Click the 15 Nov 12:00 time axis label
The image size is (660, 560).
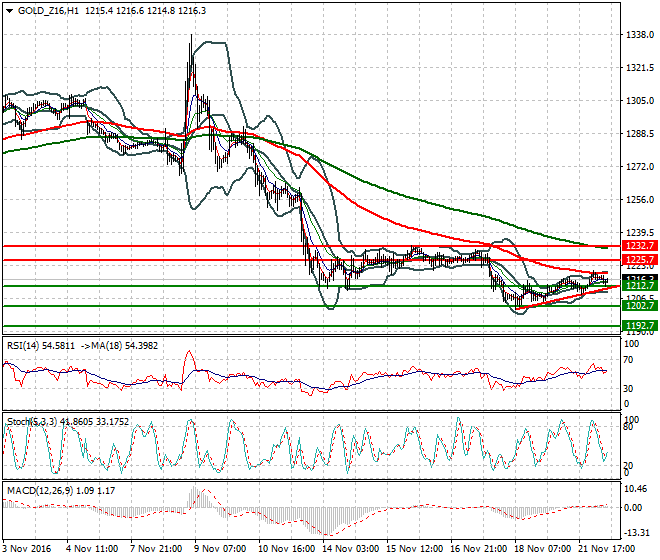pos(415,549)
